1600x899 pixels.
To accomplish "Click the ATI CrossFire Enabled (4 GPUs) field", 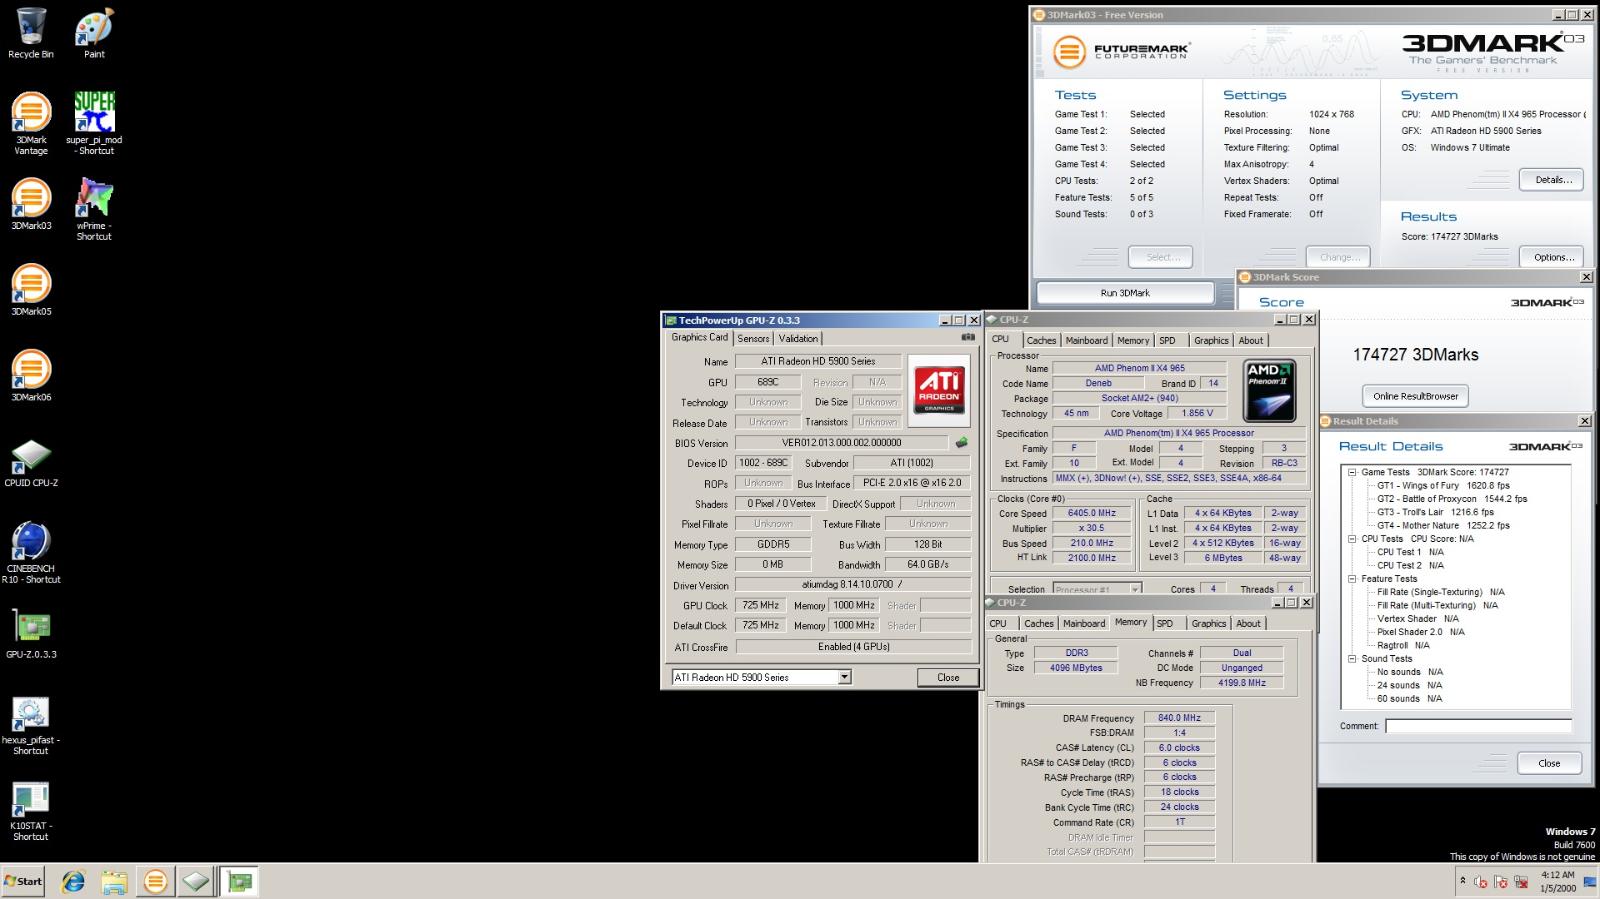I will (x=852, y=647).
